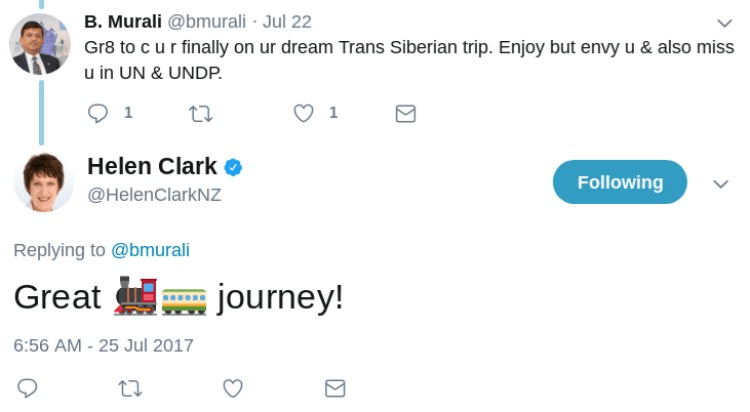
Task: Click Helen Clark's profile avatar
Action: [x=44, y=182]
